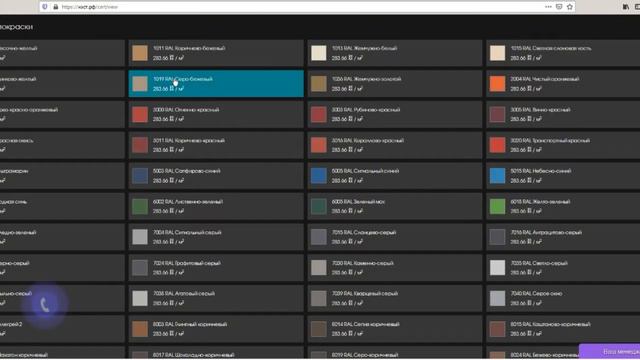Click the highlighted 1019 RAL grey-beige swatch

140,84
